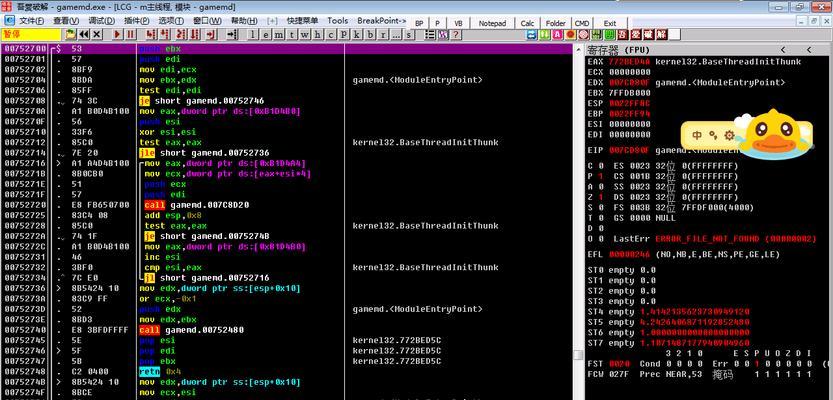Click the red circle plugin icon

571,35
